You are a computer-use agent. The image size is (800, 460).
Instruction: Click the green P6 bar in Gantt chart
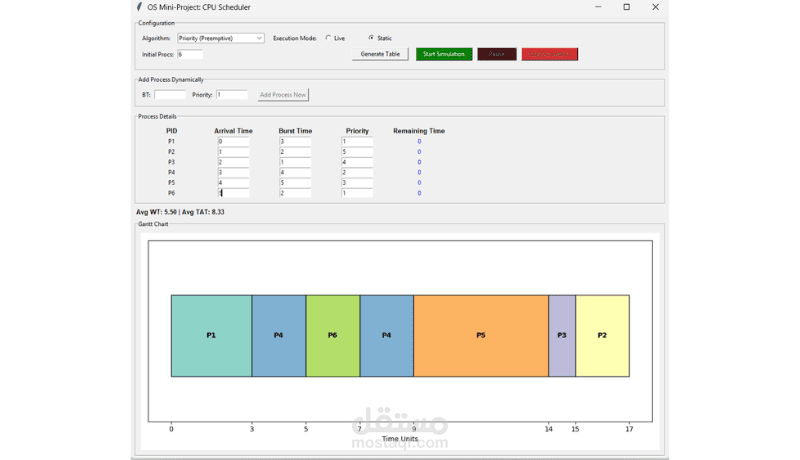(x=333, y=336)
